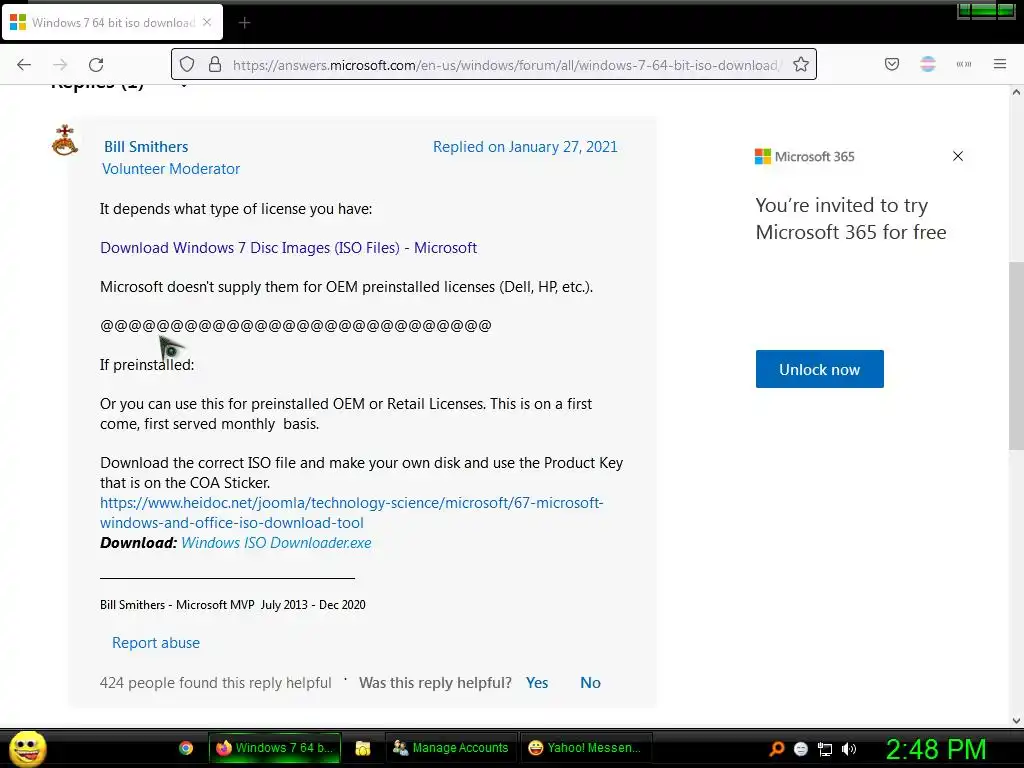This screenshot has height=768, width=1024.
Task: Click the Replied on January 27, 2021 link
Action: click(x=525, y=146)
